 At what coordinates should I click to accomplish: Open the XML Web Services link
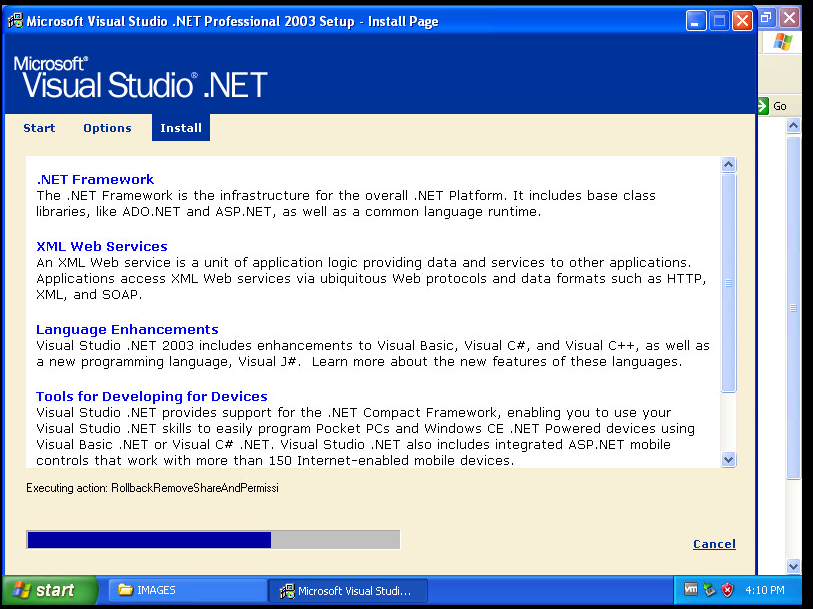[x=102, y=246]
